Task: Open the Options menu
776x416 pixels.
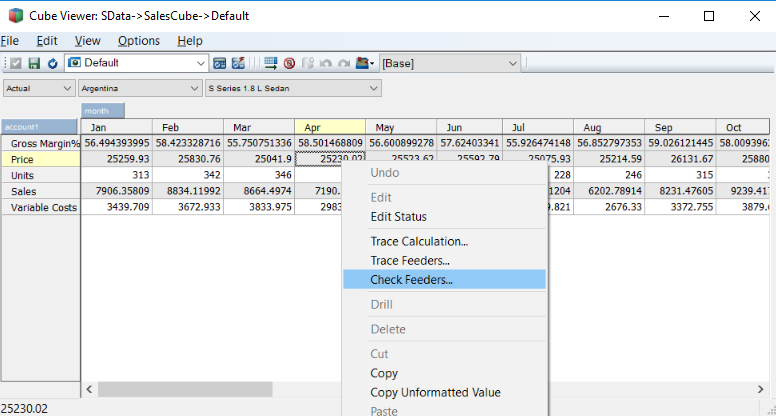Action: (x=139, y=41)
